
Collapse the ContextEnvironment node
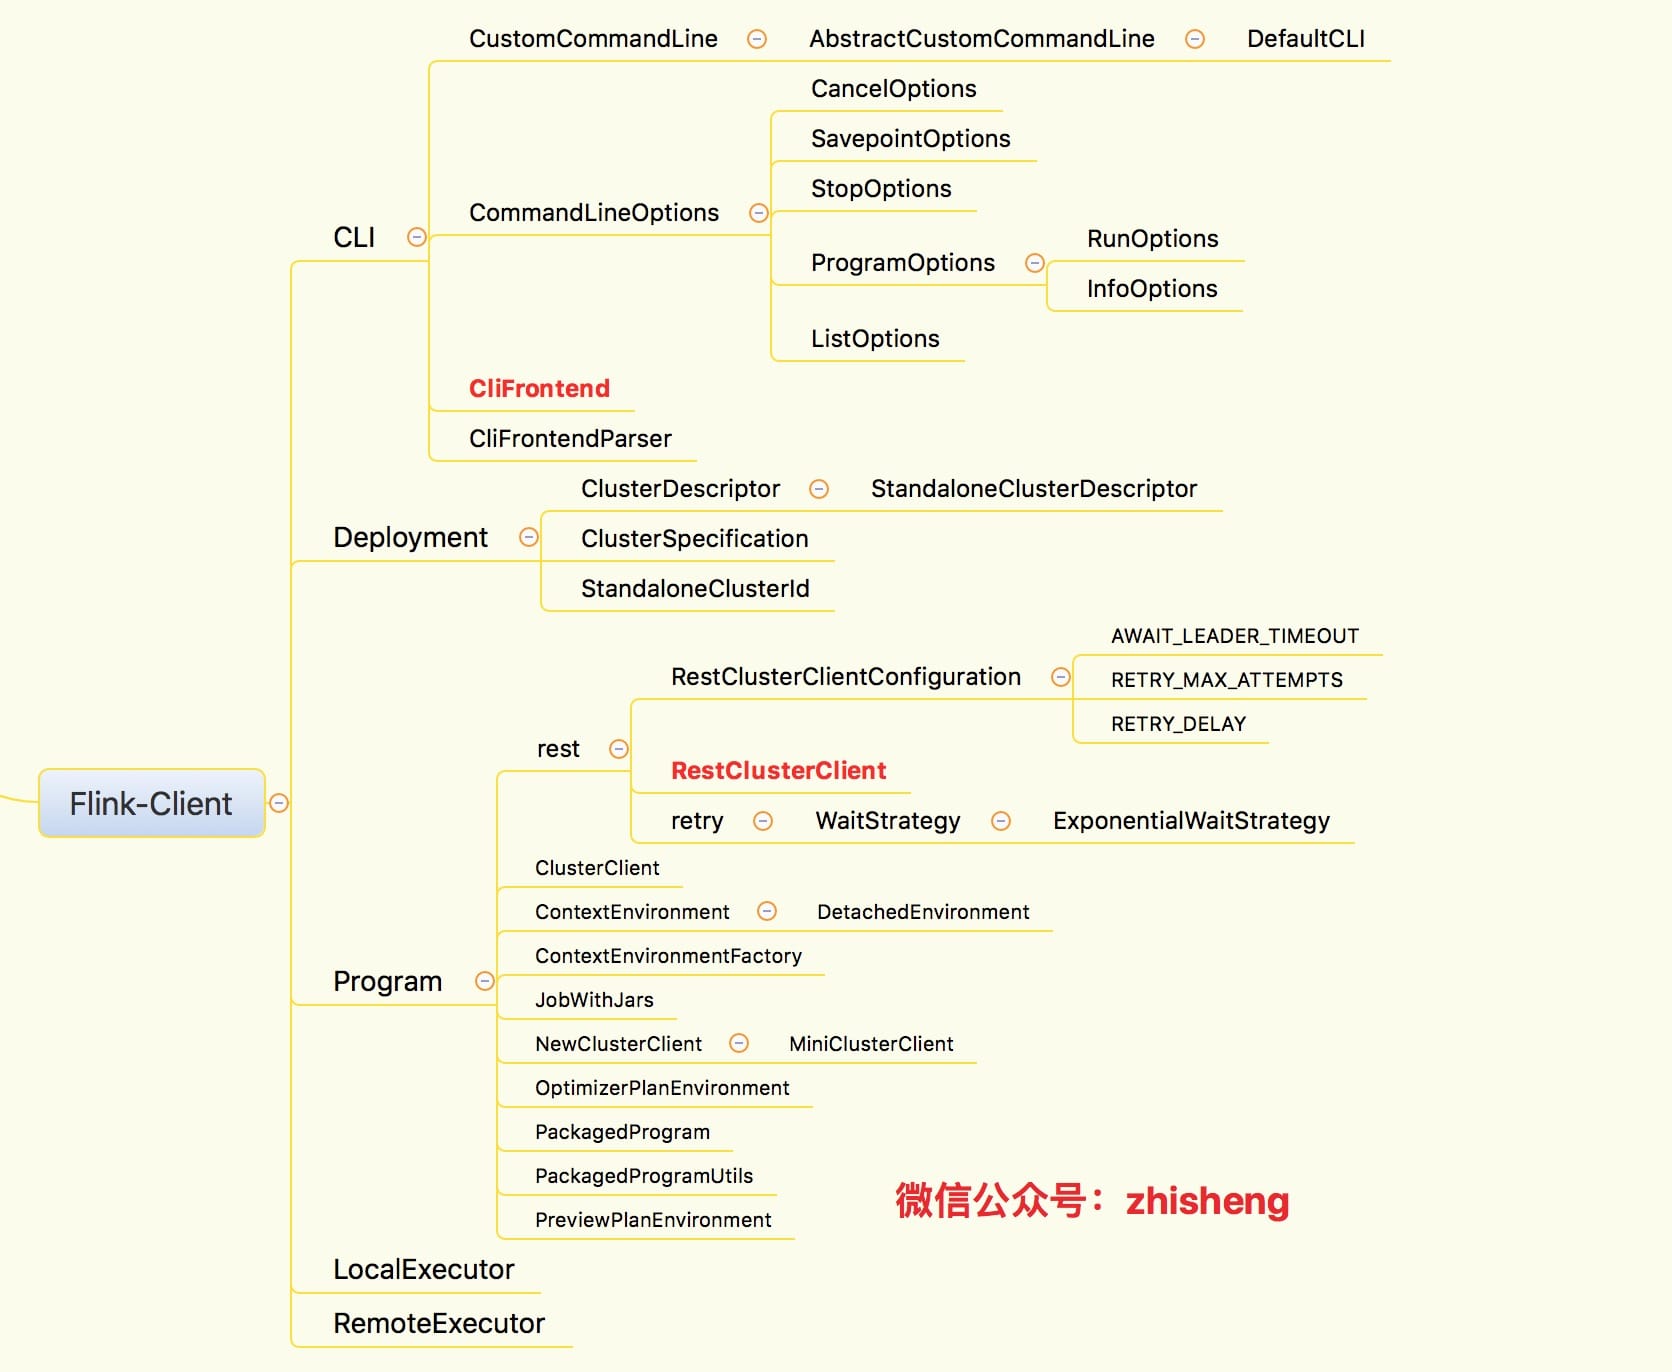pyautogui.click(x=767, y=911)
